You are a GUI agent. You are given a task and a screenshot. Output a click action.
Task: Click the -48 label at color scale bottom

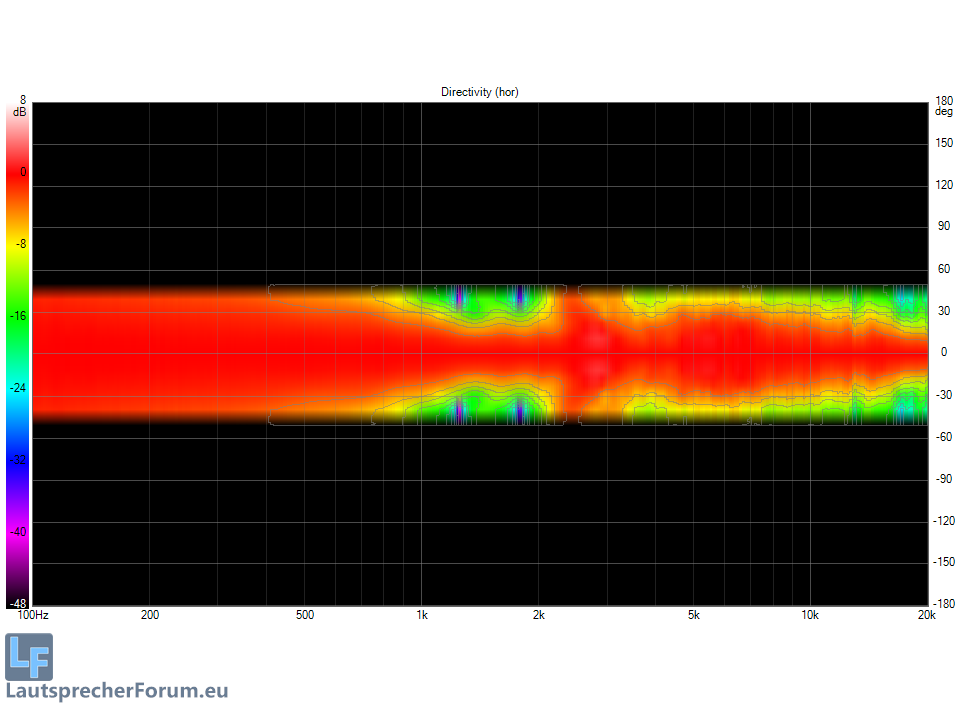click(18, 604)
